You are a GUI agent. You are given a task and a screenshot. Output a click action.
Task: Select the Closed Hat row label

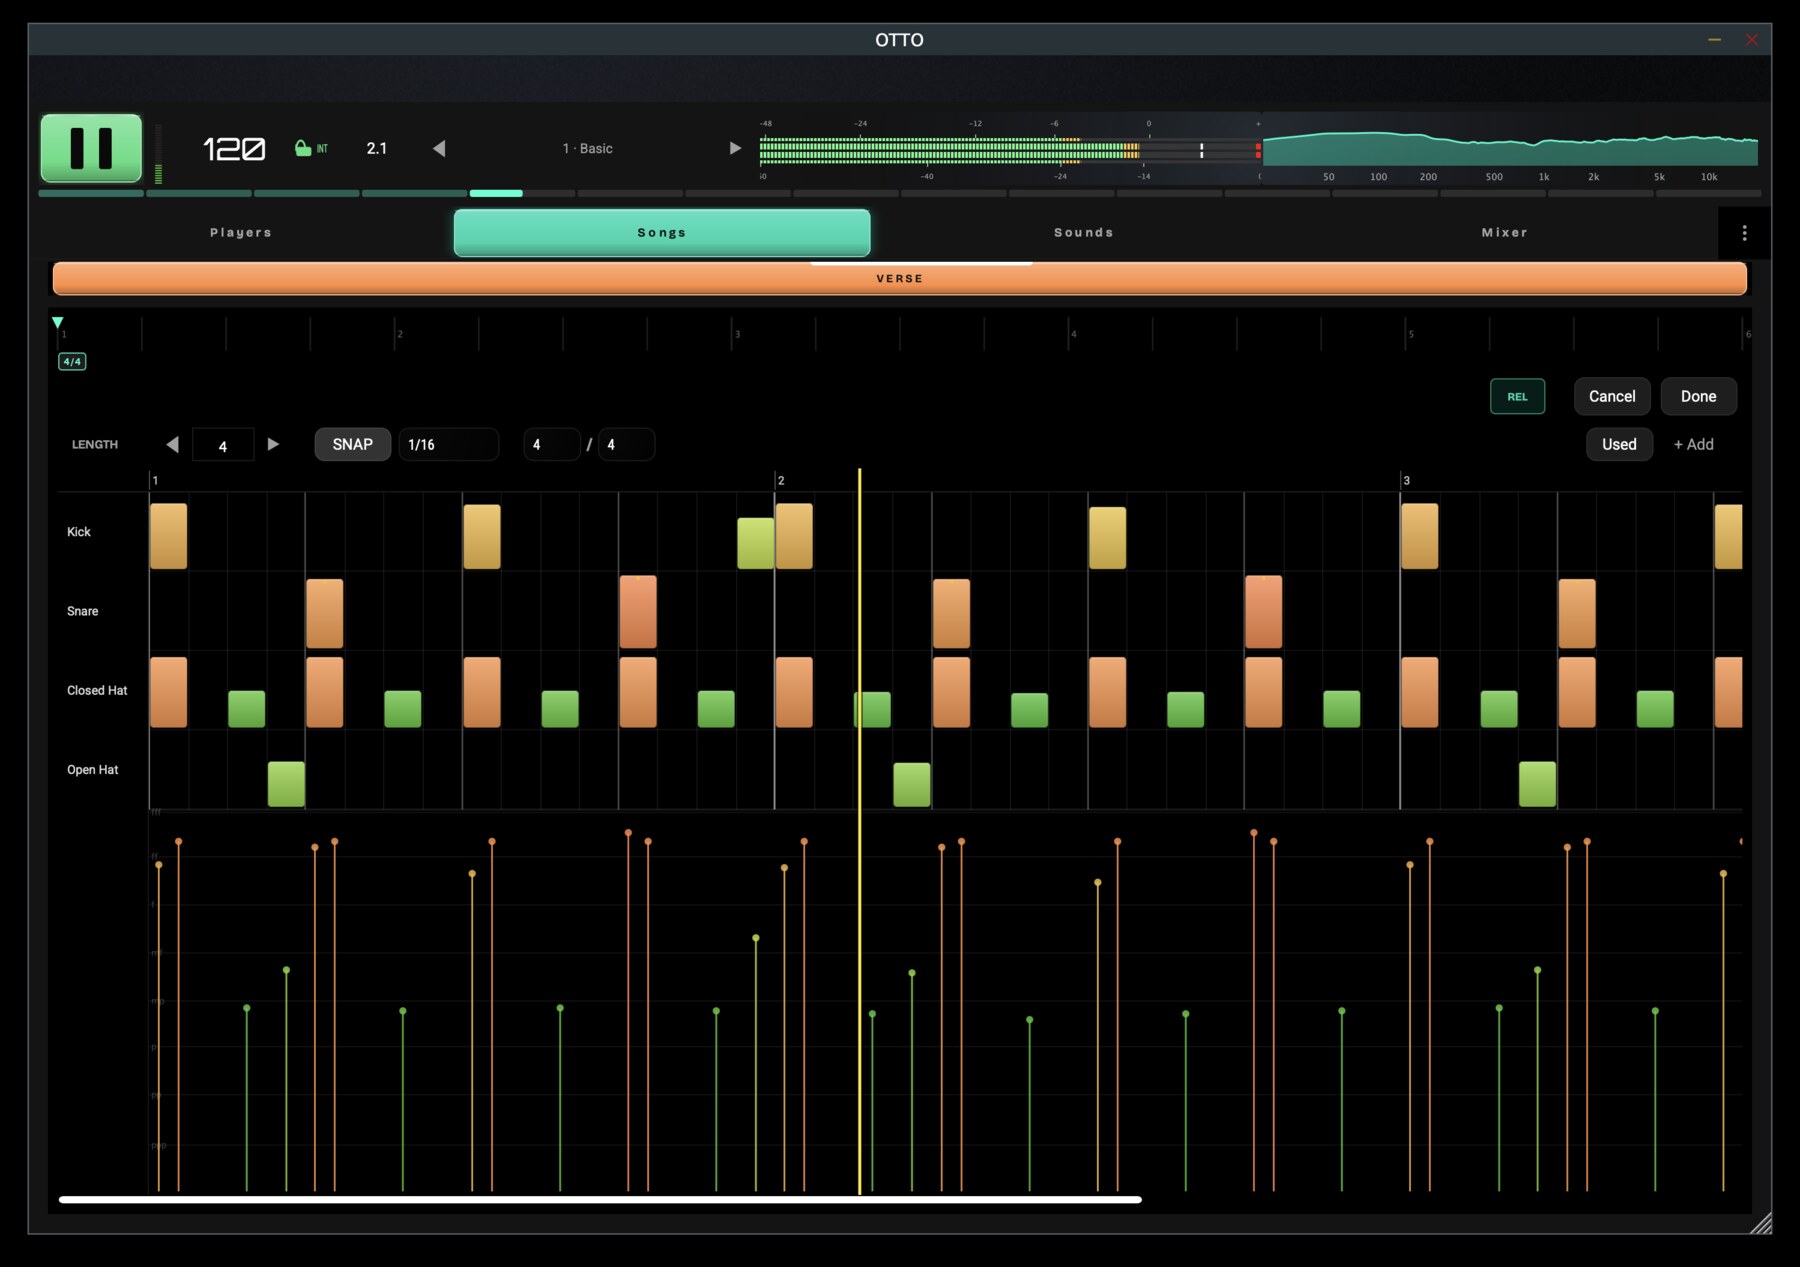(97, 690)
